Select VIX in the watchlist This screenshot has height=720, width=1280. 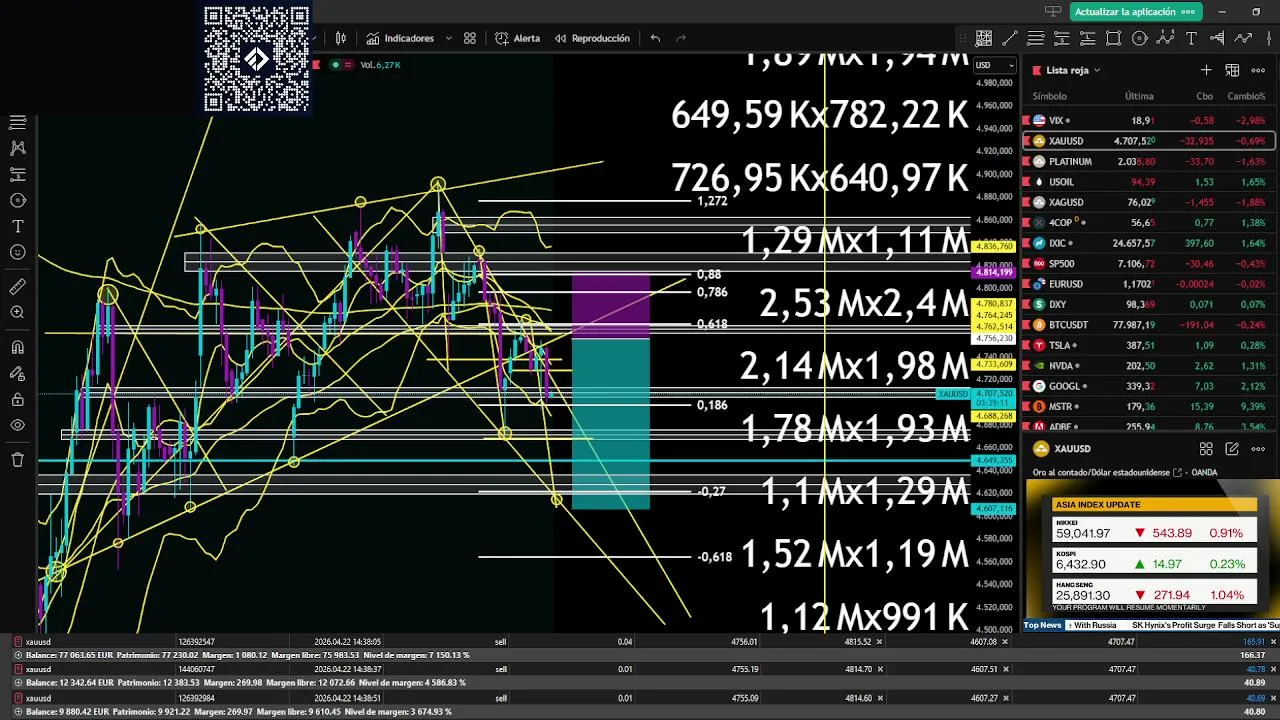(1148, 120)
